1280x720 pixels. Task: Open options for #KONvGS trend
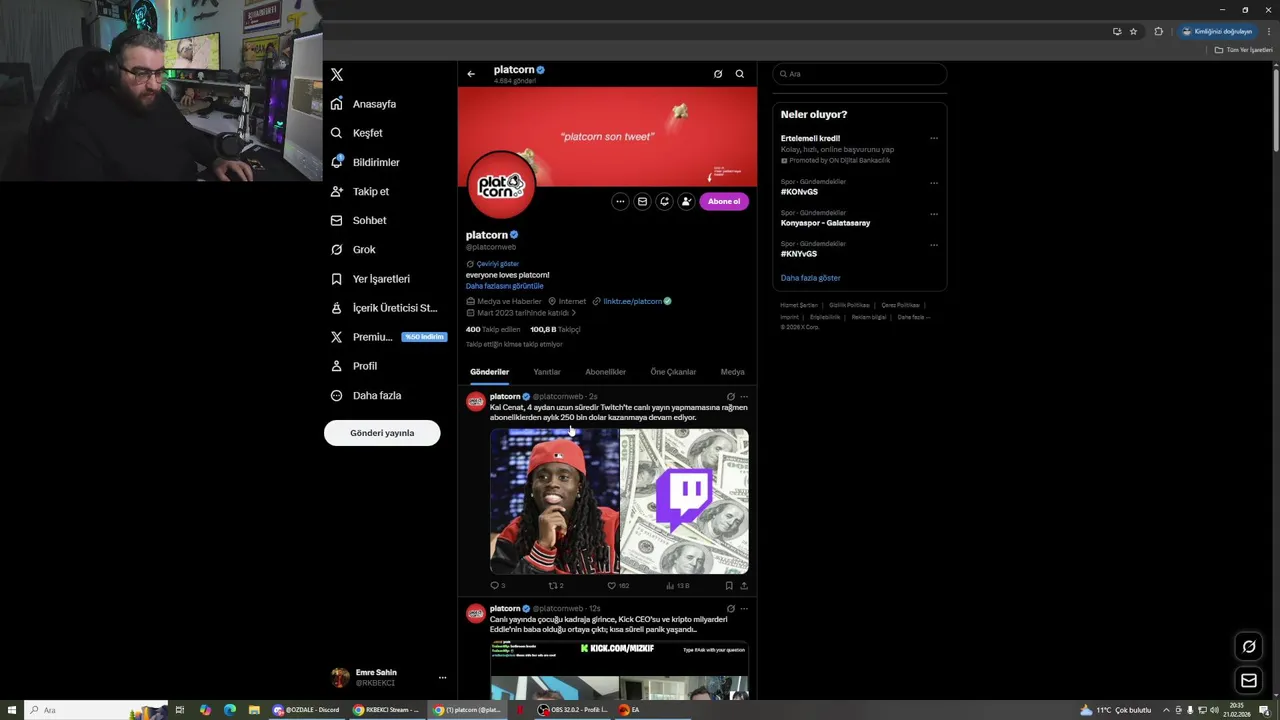[934, 183]
